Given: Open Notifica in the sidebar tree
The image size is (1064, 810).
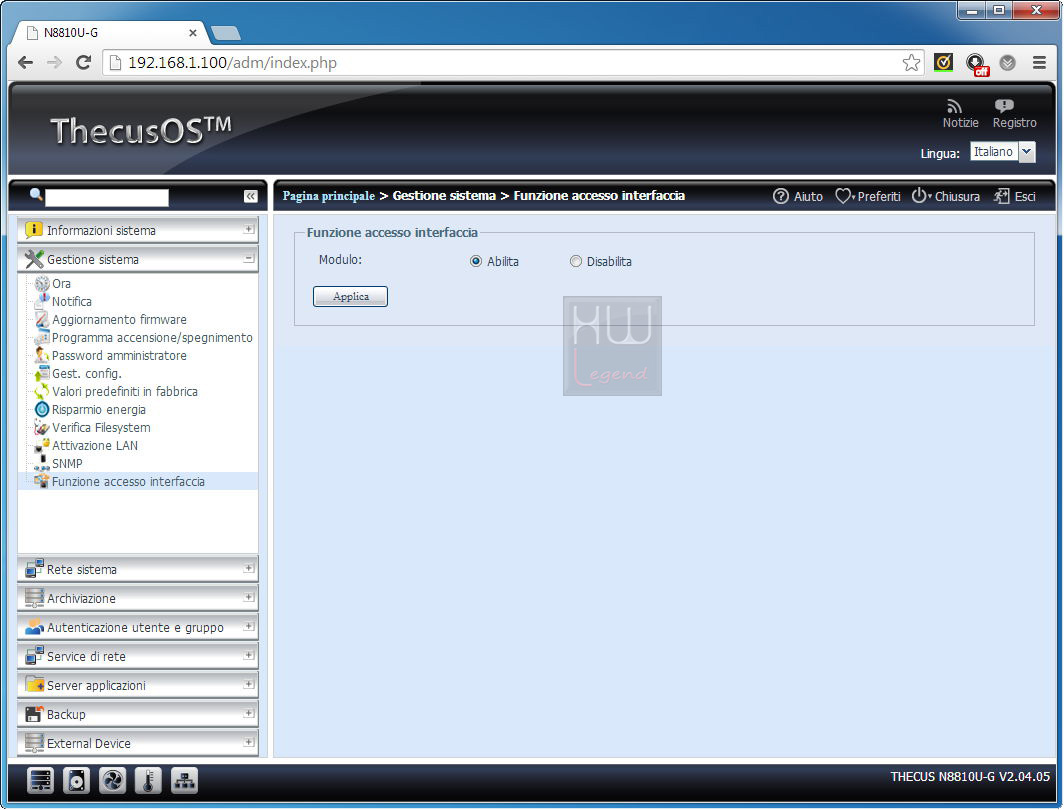Looking at the screenshot, I should (71, 301).
